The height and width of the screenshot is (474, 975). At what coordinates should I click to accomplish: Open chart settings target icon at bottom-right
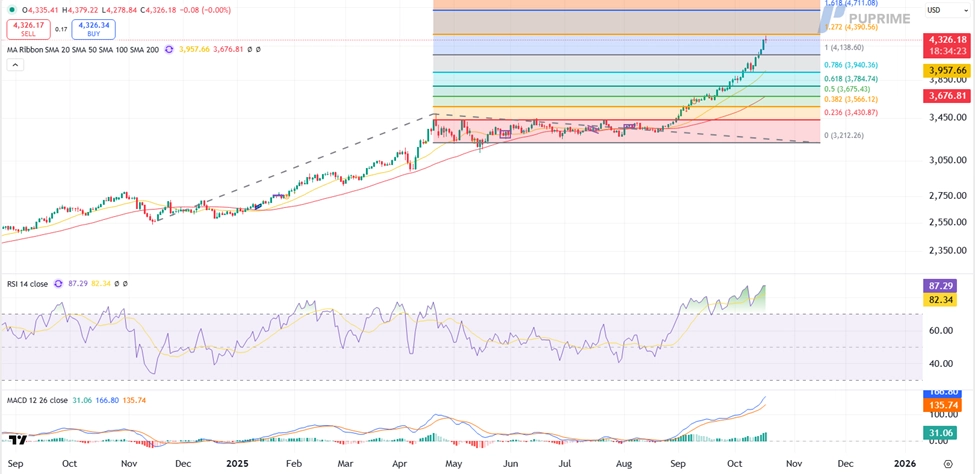coord(947,464)
